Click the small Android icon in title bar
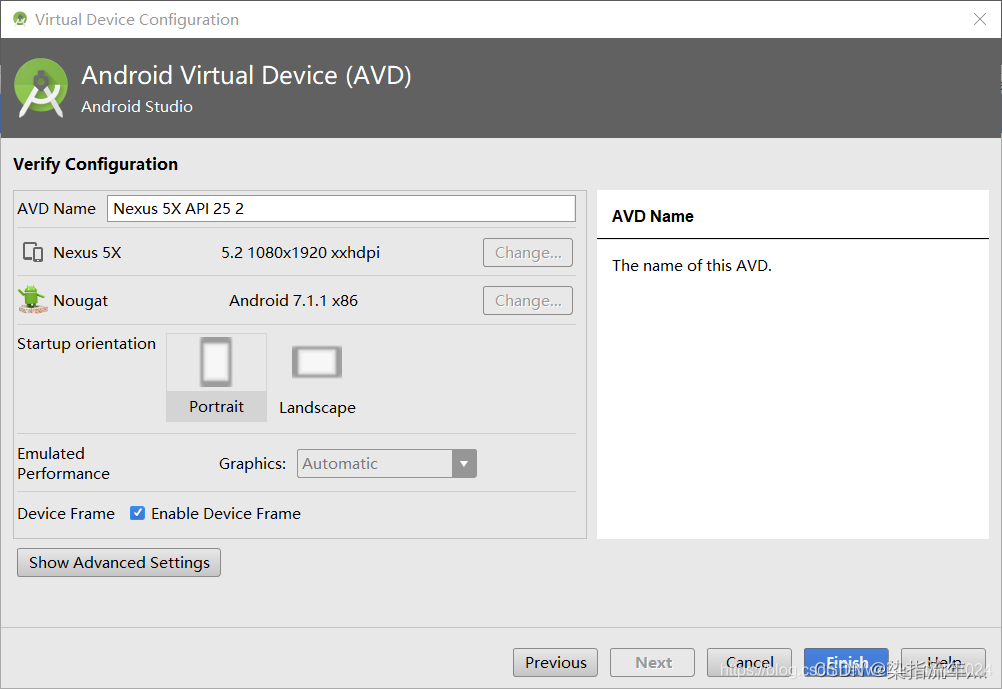1002x689 pixels. pyautogui.click(x=20, y=19)
